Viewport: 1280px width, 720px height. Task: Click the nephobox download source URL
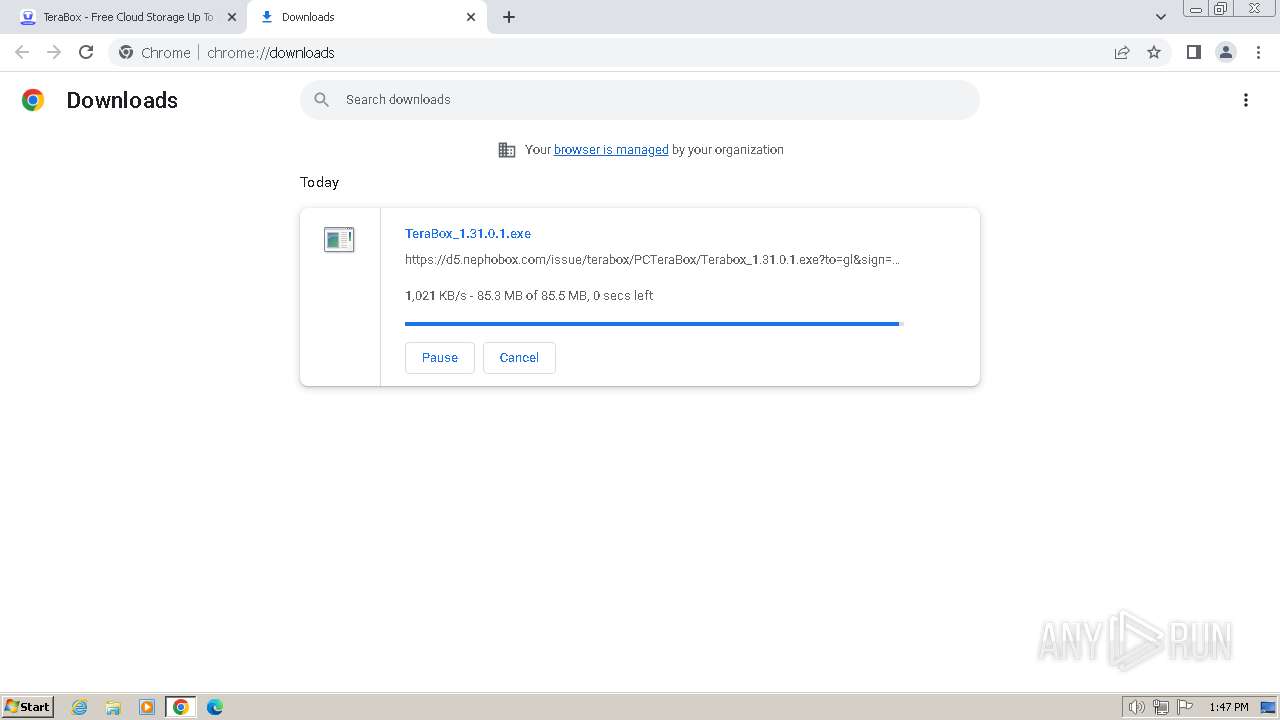pos(652,260)
